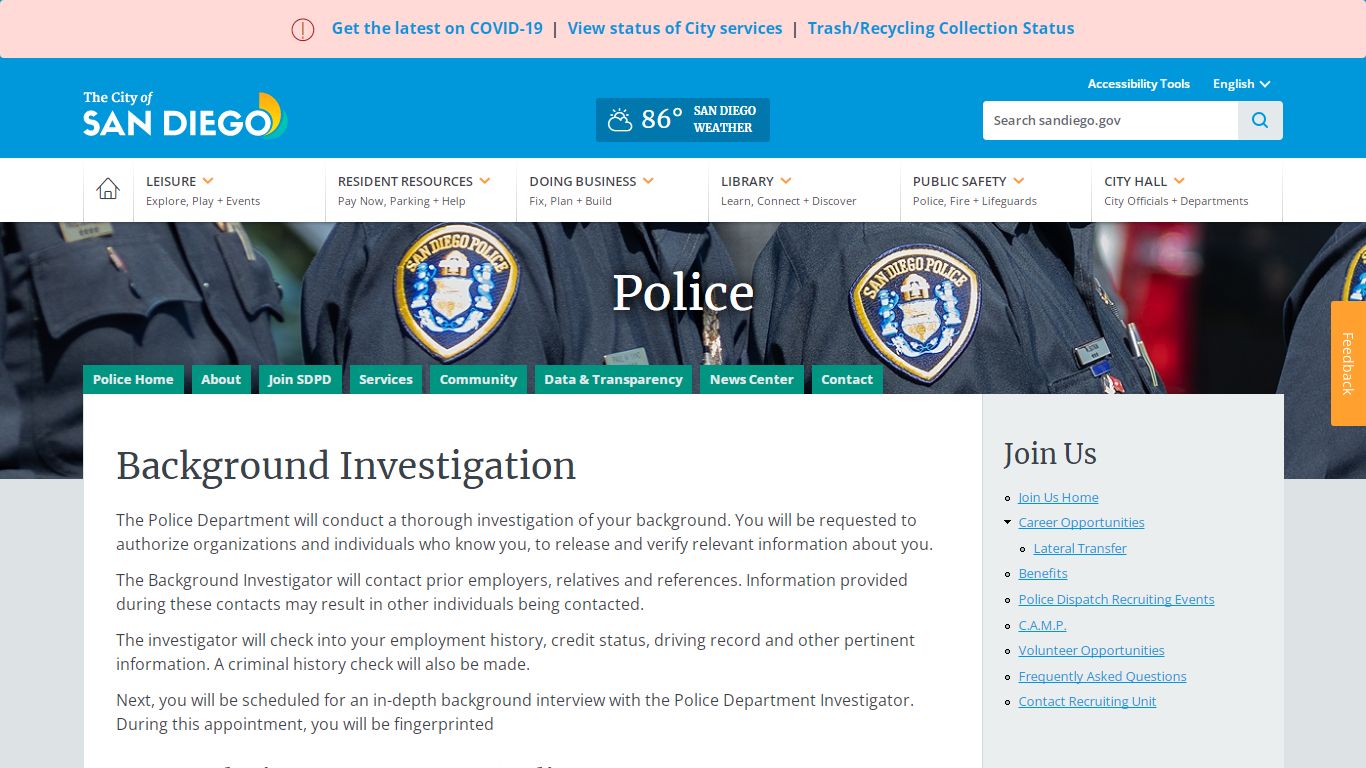Click View status of City services link
Screen dimensions: 1366x768
pyautogui.click(x=675, y=28)
